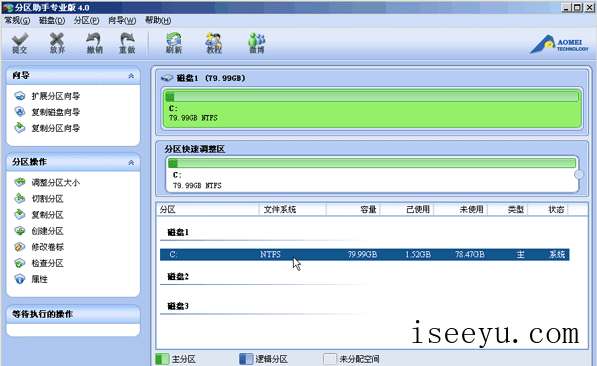The height and width of the screenshot is (366, 597).
Task: Click the C: partition bar in 磁盘1
Action: [x=372, y=108]
